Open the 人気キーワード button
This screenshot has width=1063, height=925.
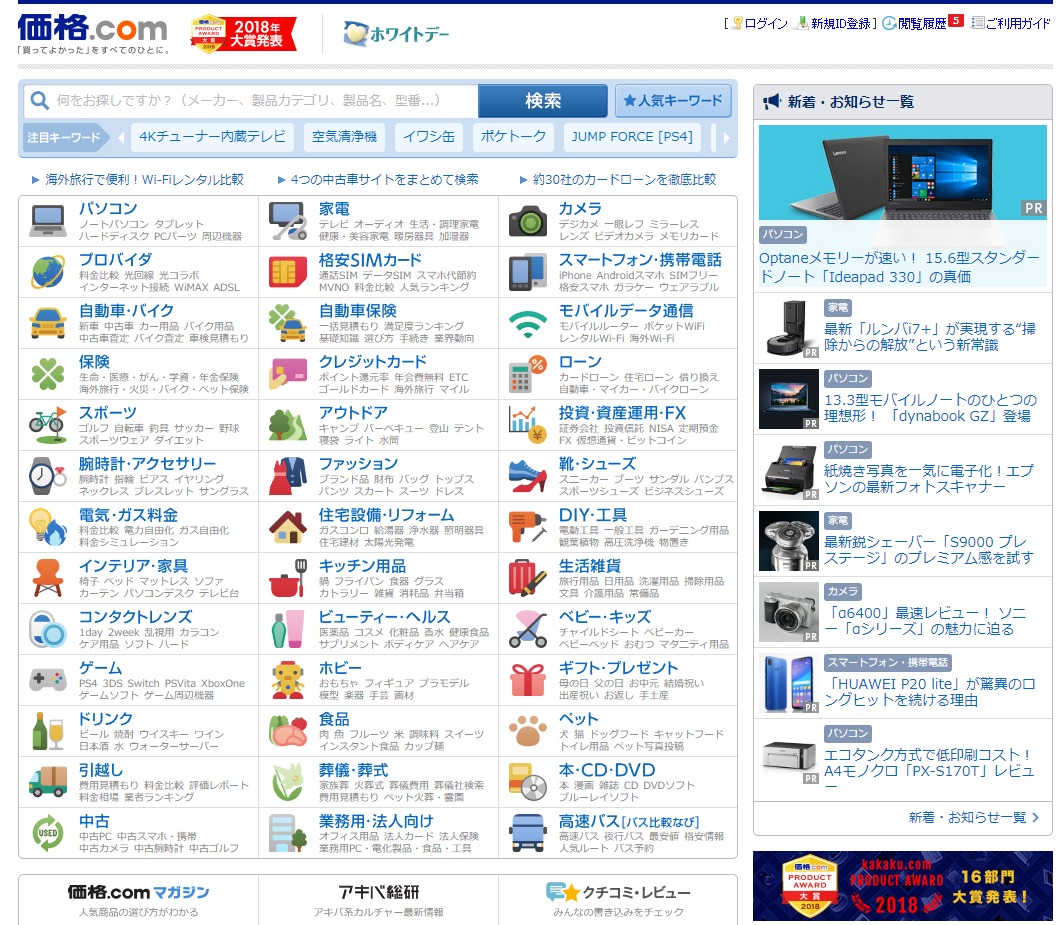(673, 101)
